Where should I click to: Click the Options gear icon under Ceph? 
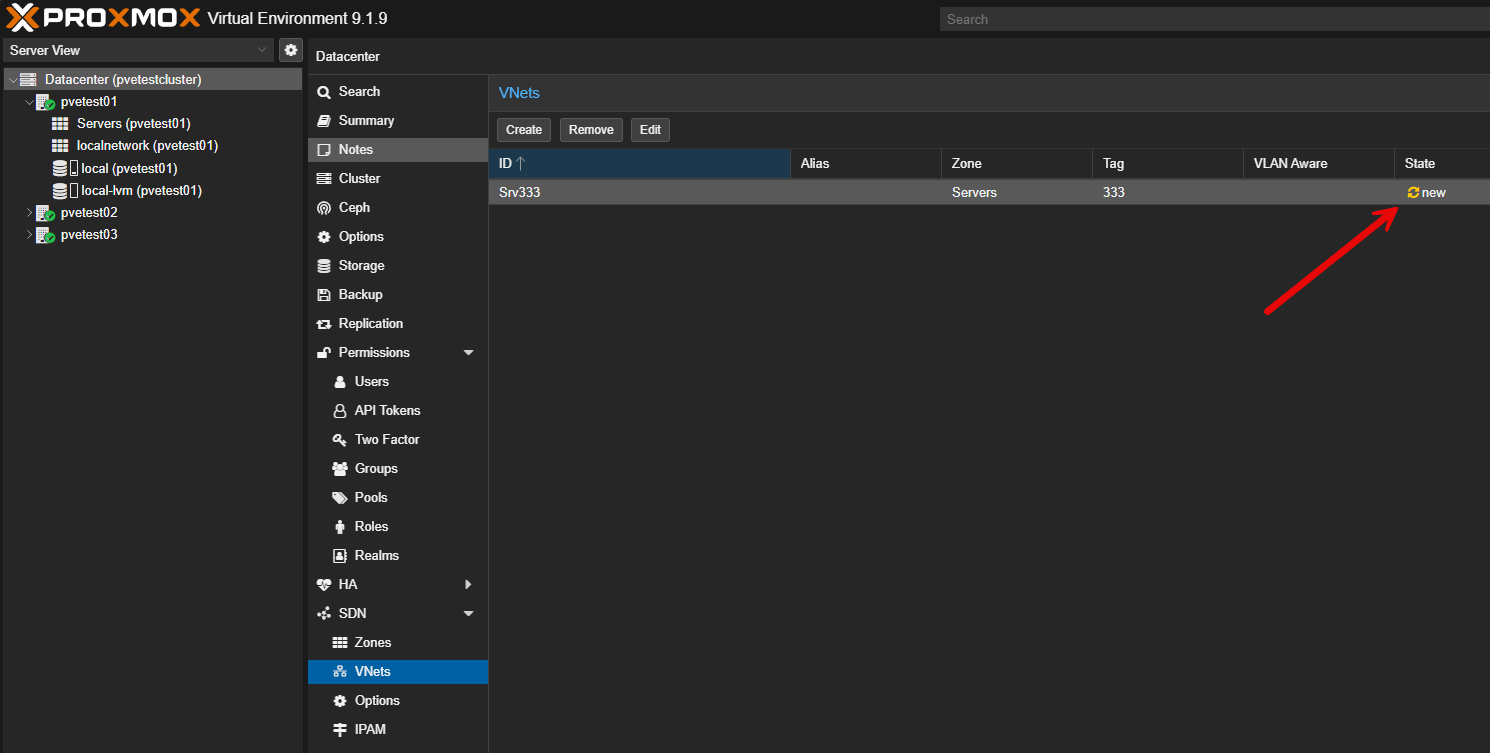pos(324,237)
